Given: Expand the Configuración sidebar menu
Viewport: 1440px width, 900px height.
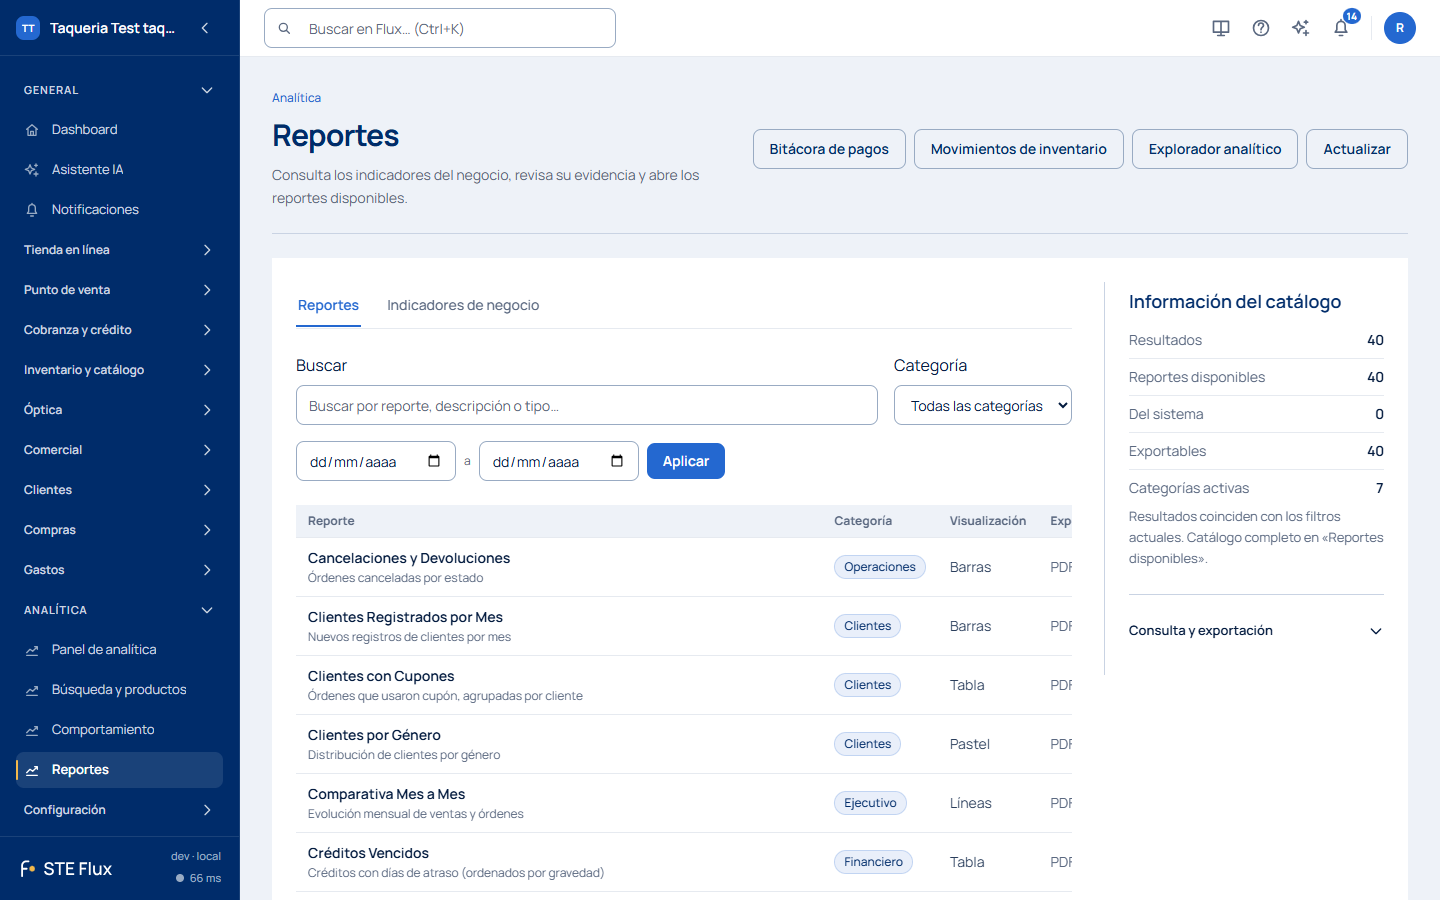Looking at the screenshot, I should click(119, 810).
